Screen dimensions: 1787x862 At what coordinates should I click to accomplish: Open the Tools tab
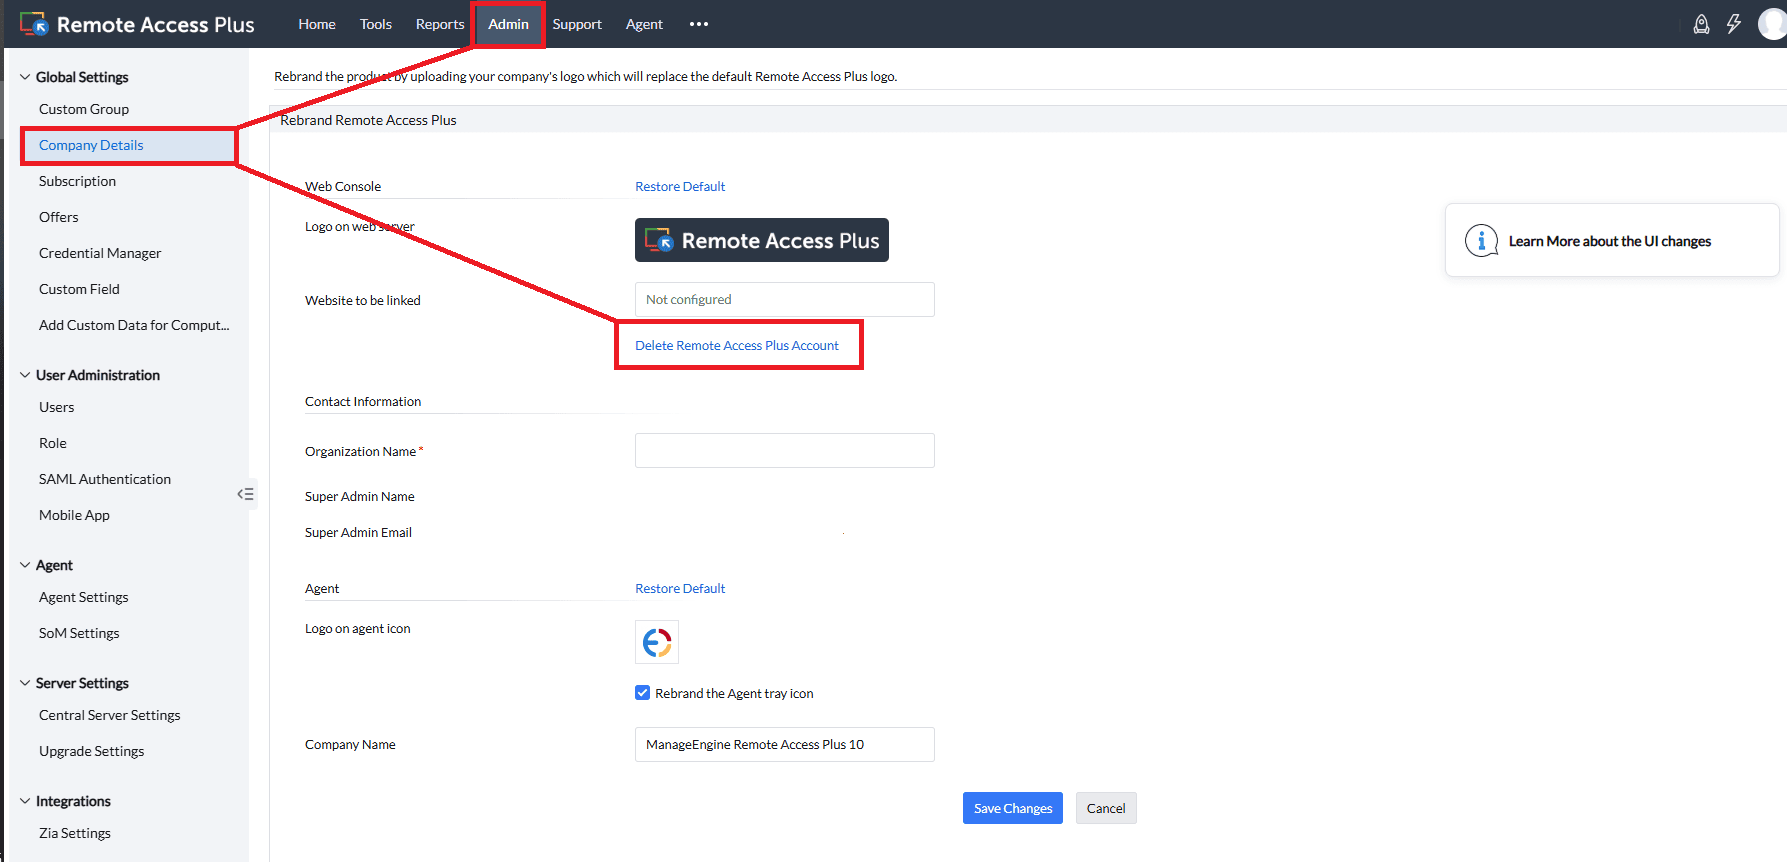376,24
